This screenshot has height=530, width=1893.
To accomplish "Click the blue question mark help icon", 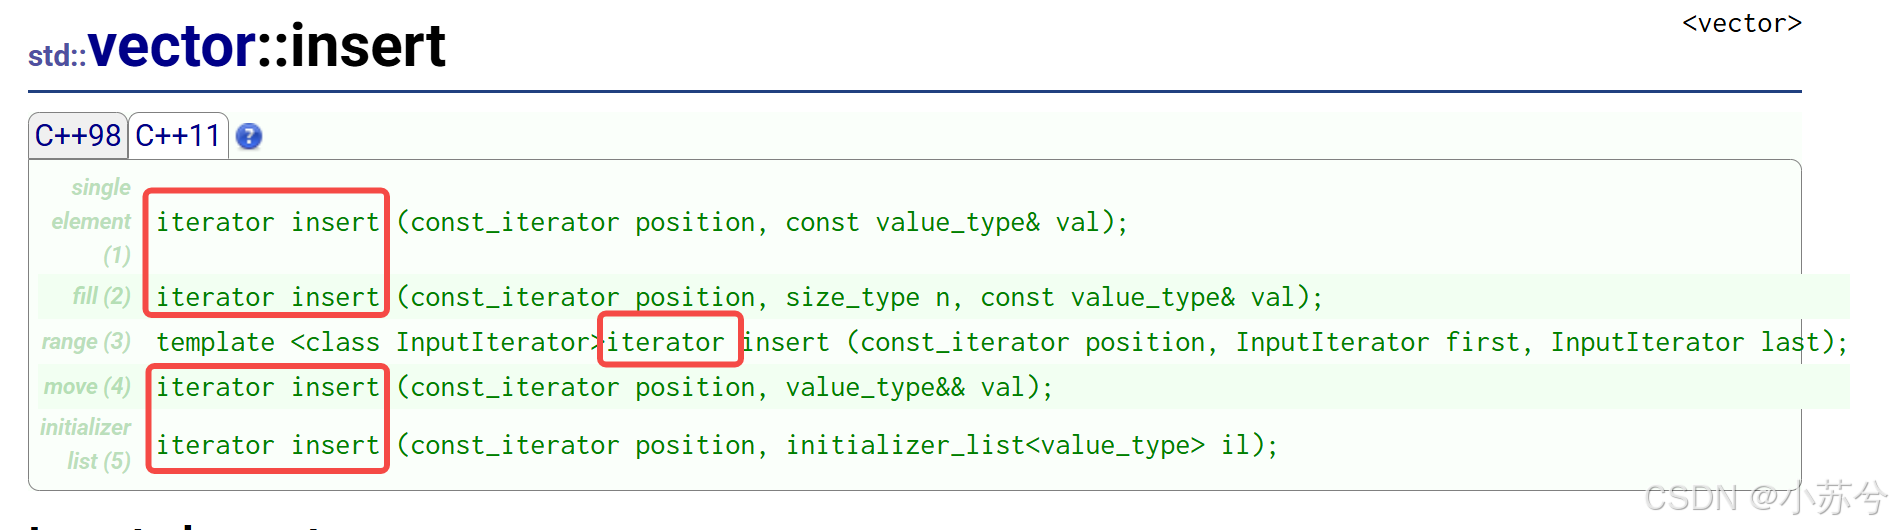I will [249, 137].
